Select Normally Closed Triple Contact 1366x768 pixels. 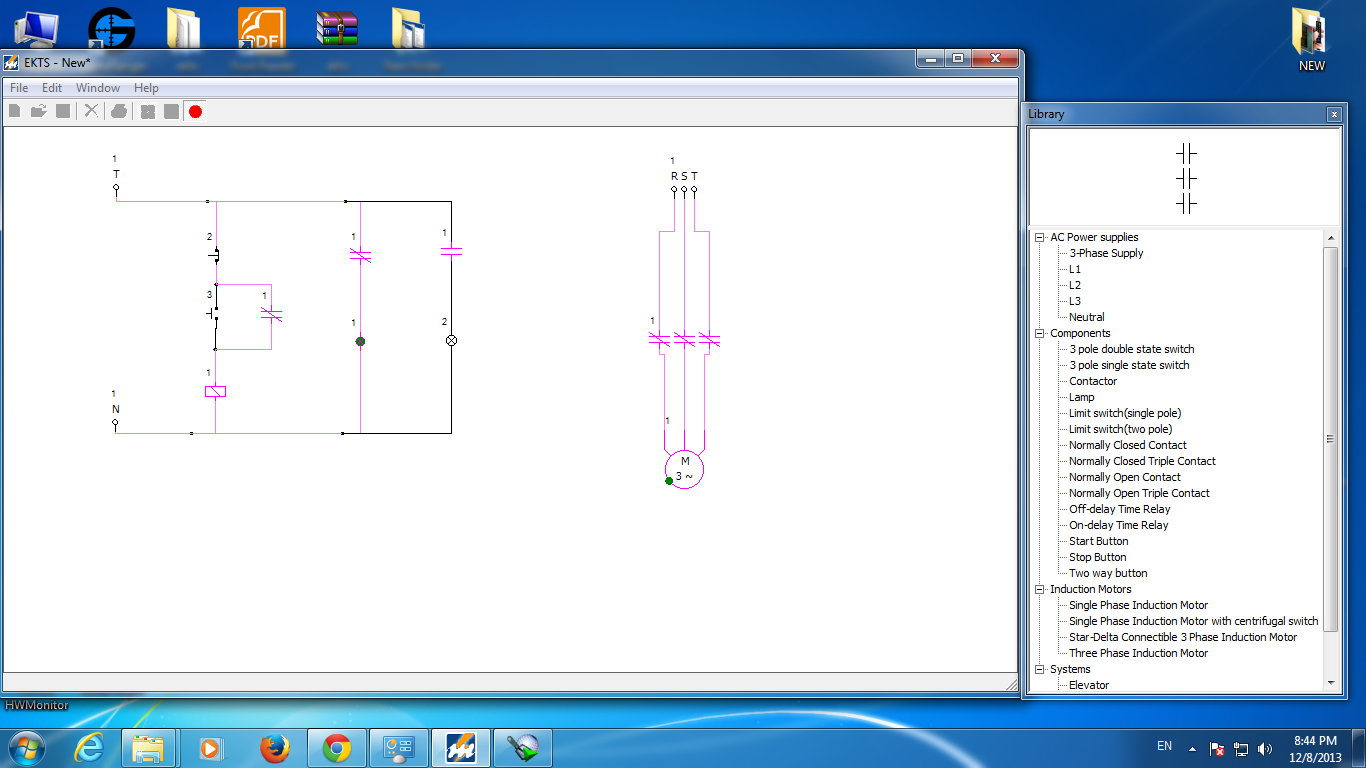(x=1142, y=461)
